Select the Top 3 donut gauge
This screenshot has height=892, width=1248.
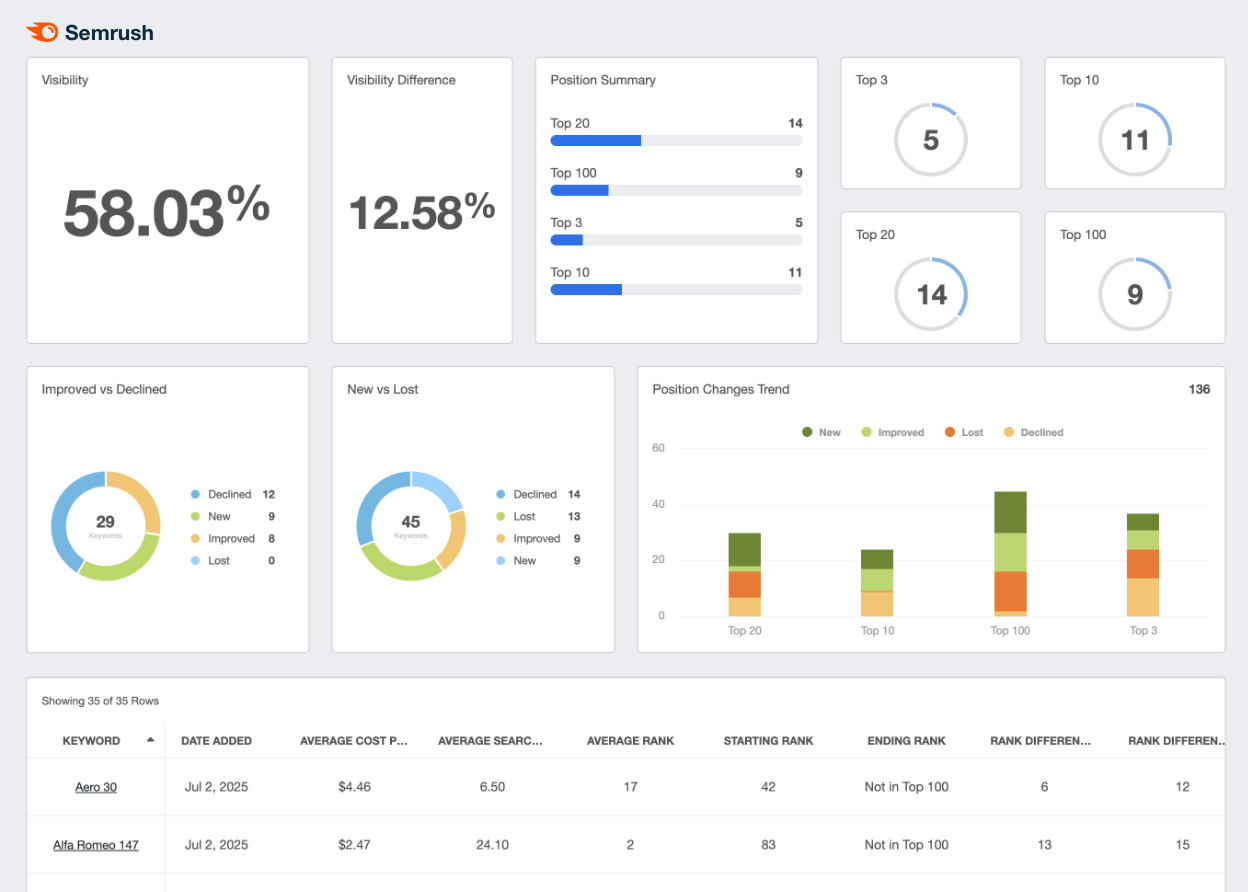pyautogui.click(x=930, y=140)
